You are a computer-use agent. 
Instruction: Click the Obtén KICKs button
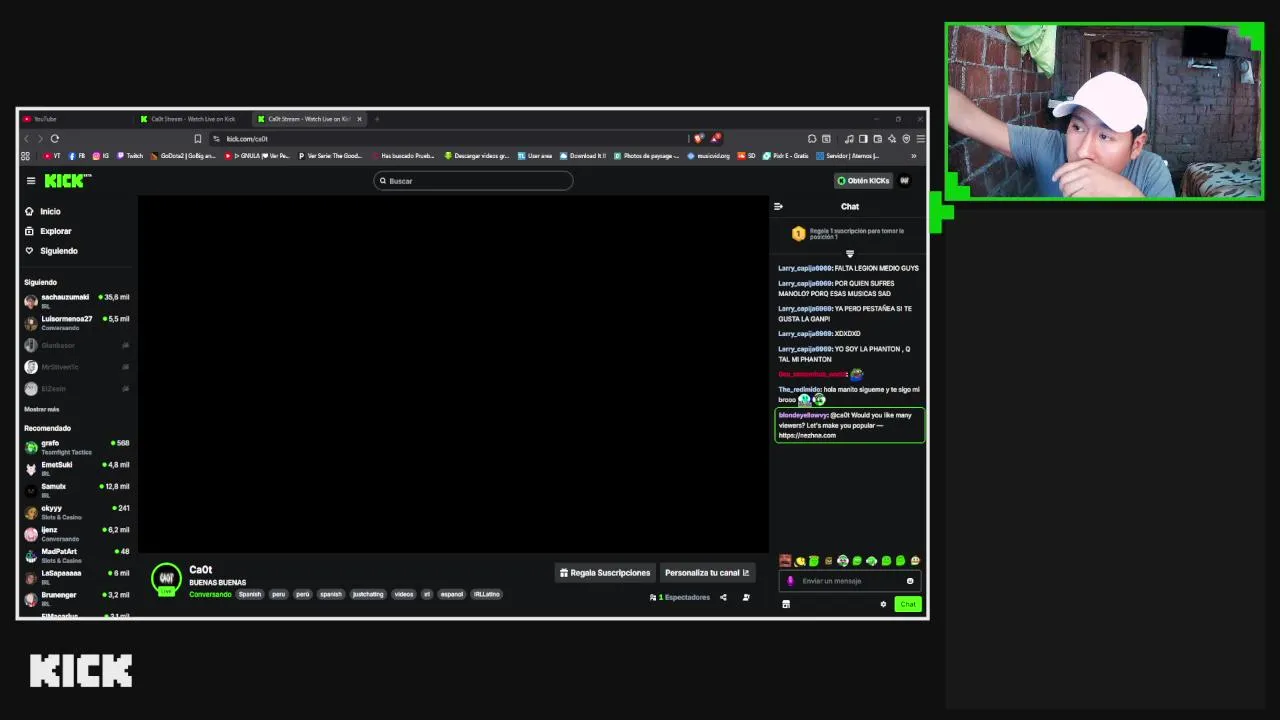point(863,181)
